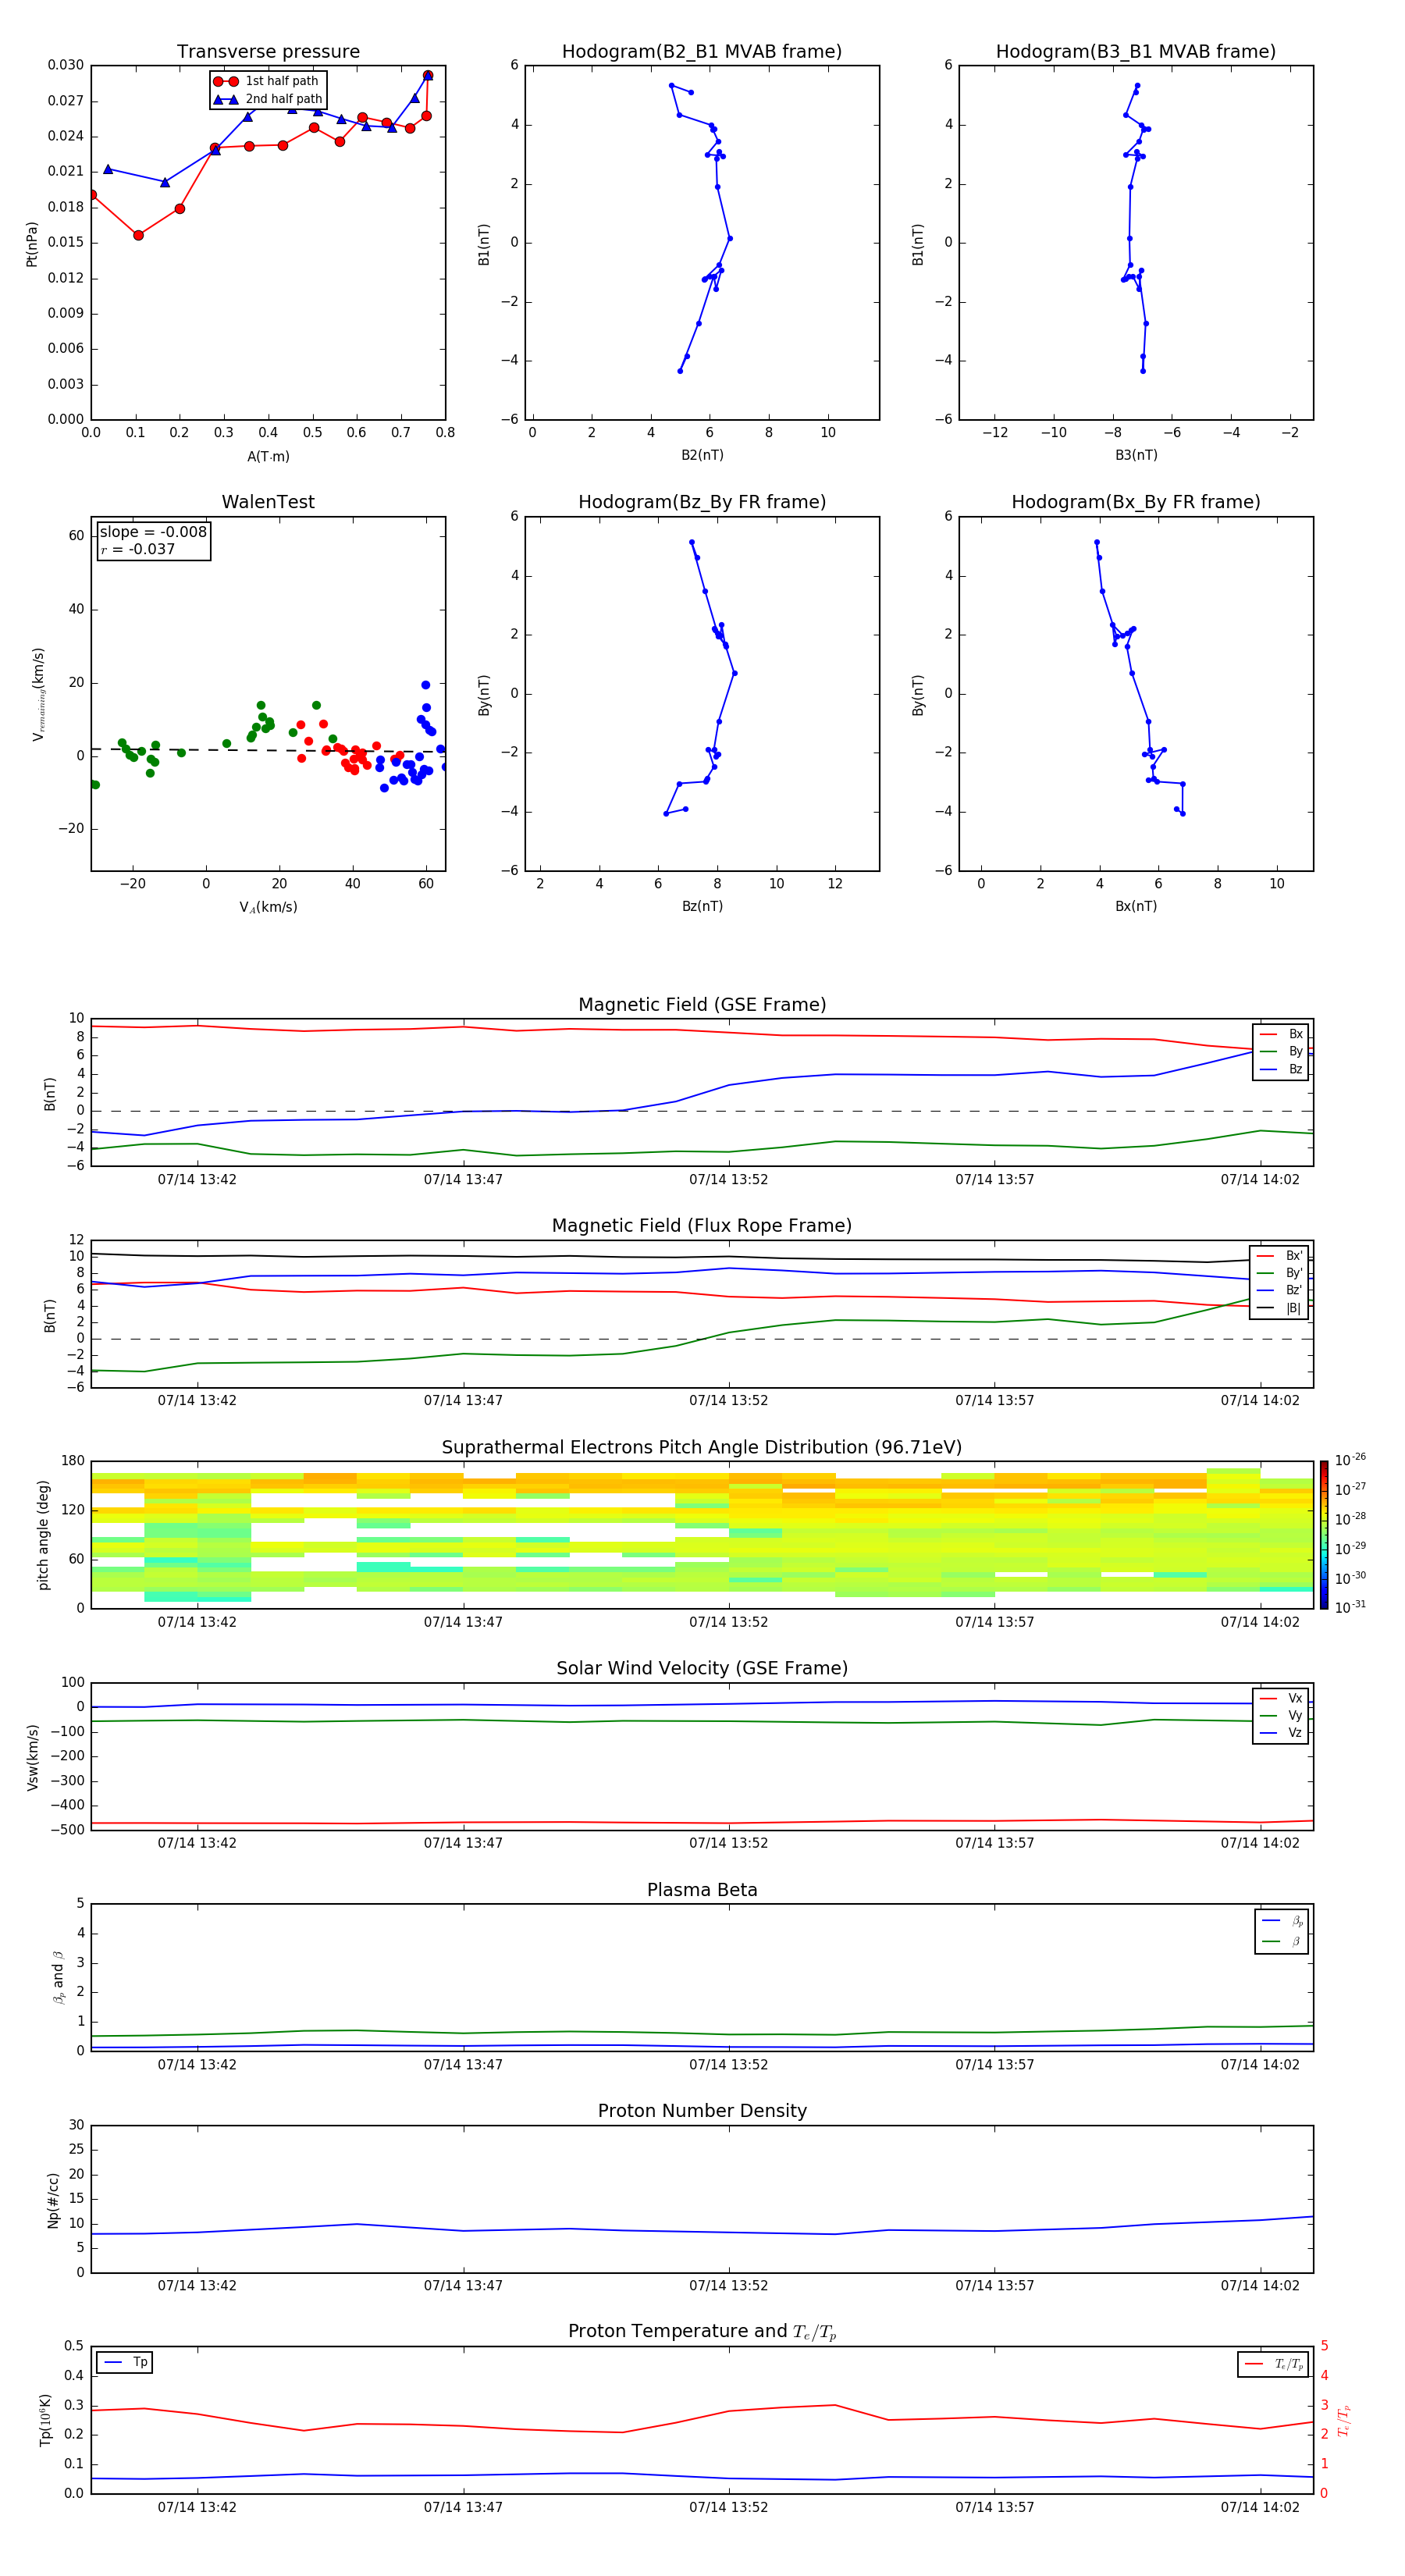Screen dimensions: 1405x2576
Task: Click the 'Proton Temperature and Te/Tp' title
Action: point(702,2331)
